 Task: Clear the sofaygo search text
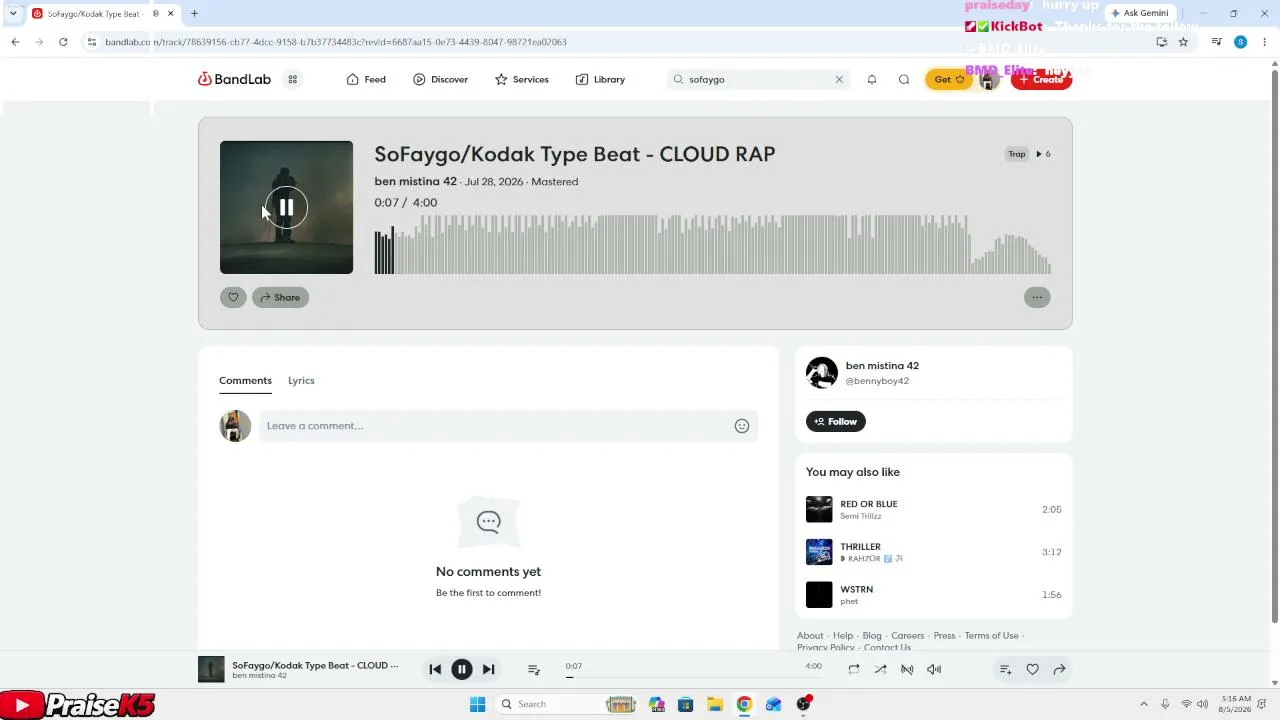pos(839,79)
